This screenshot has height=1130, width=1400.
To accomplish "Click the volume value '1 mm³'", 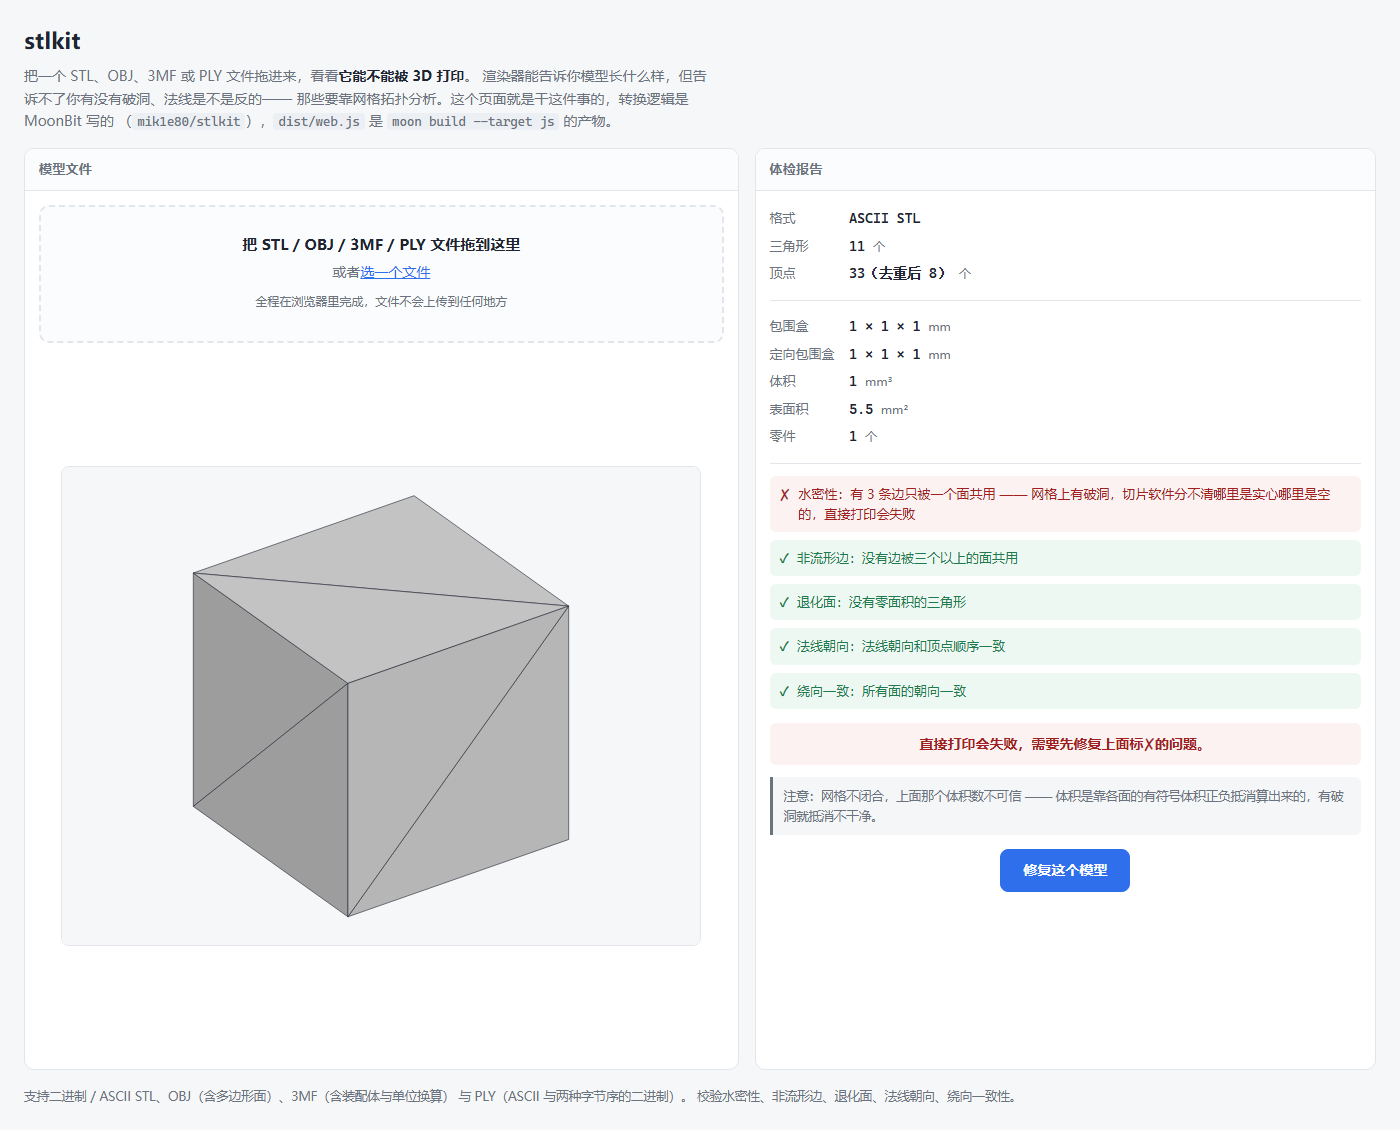I will click(871, 381).
